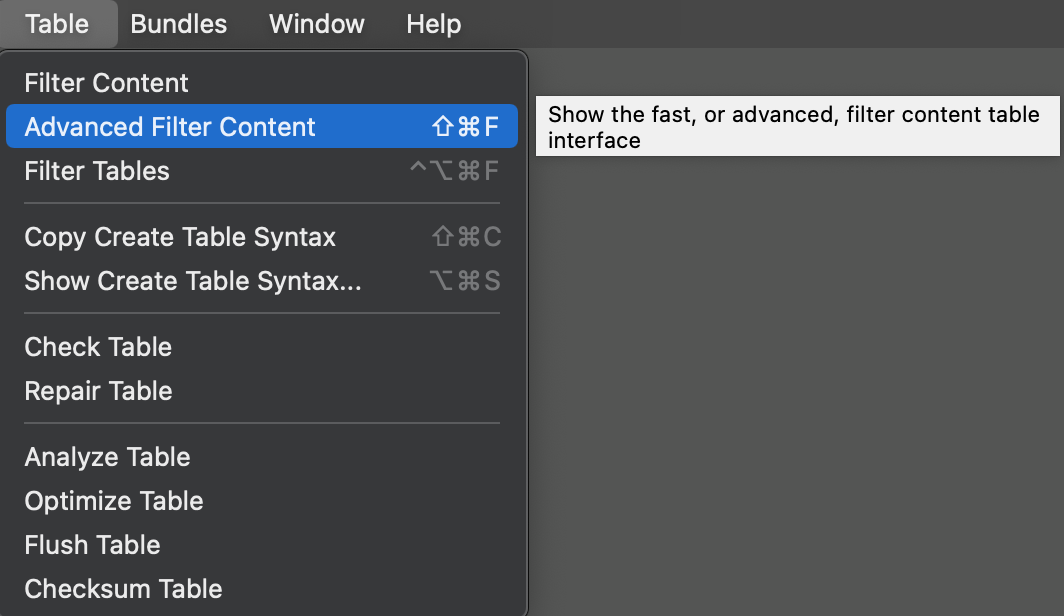Viewport: 1064px width, 616px height.
Task: Open the Help menu
Action: [434, 24]
